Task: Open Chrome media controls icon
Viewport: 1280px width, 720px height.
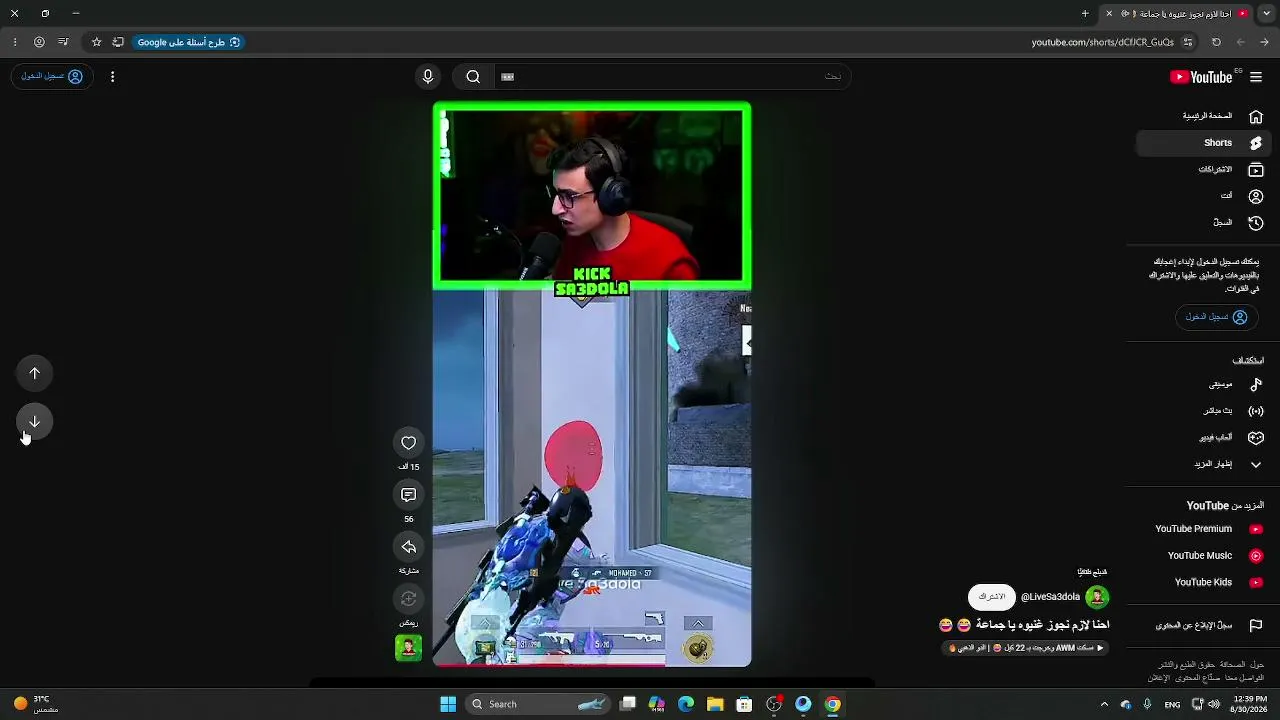Action: [x=64, y=42]
